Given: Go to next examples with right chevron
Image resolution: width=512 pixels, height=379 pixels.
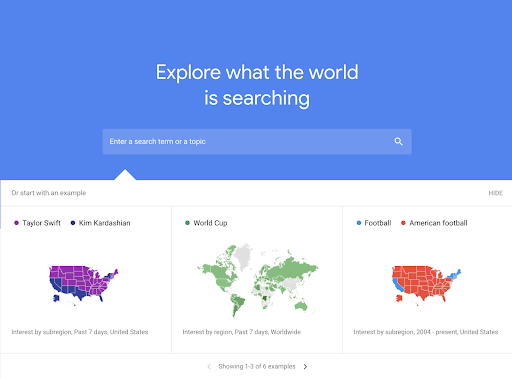Looking at the screenshot, I should (x=305, y=366).
